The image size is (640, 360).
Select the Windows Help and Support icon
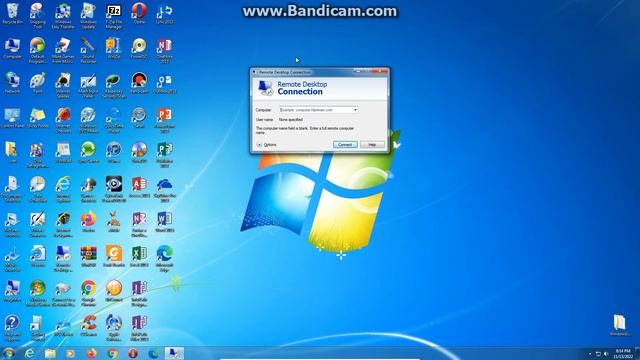[12, 328]
